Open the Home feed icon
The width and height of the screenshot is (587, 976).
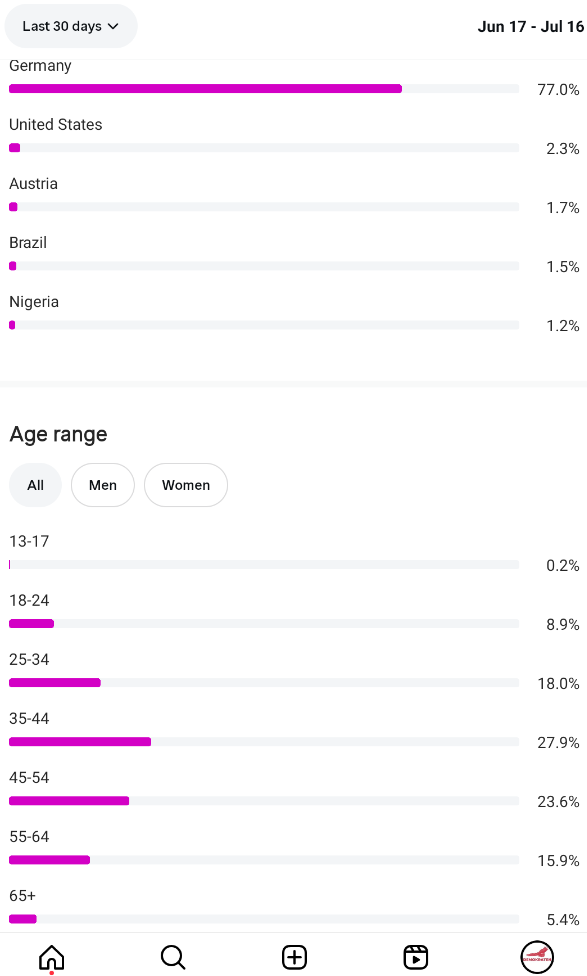(52, 957)
